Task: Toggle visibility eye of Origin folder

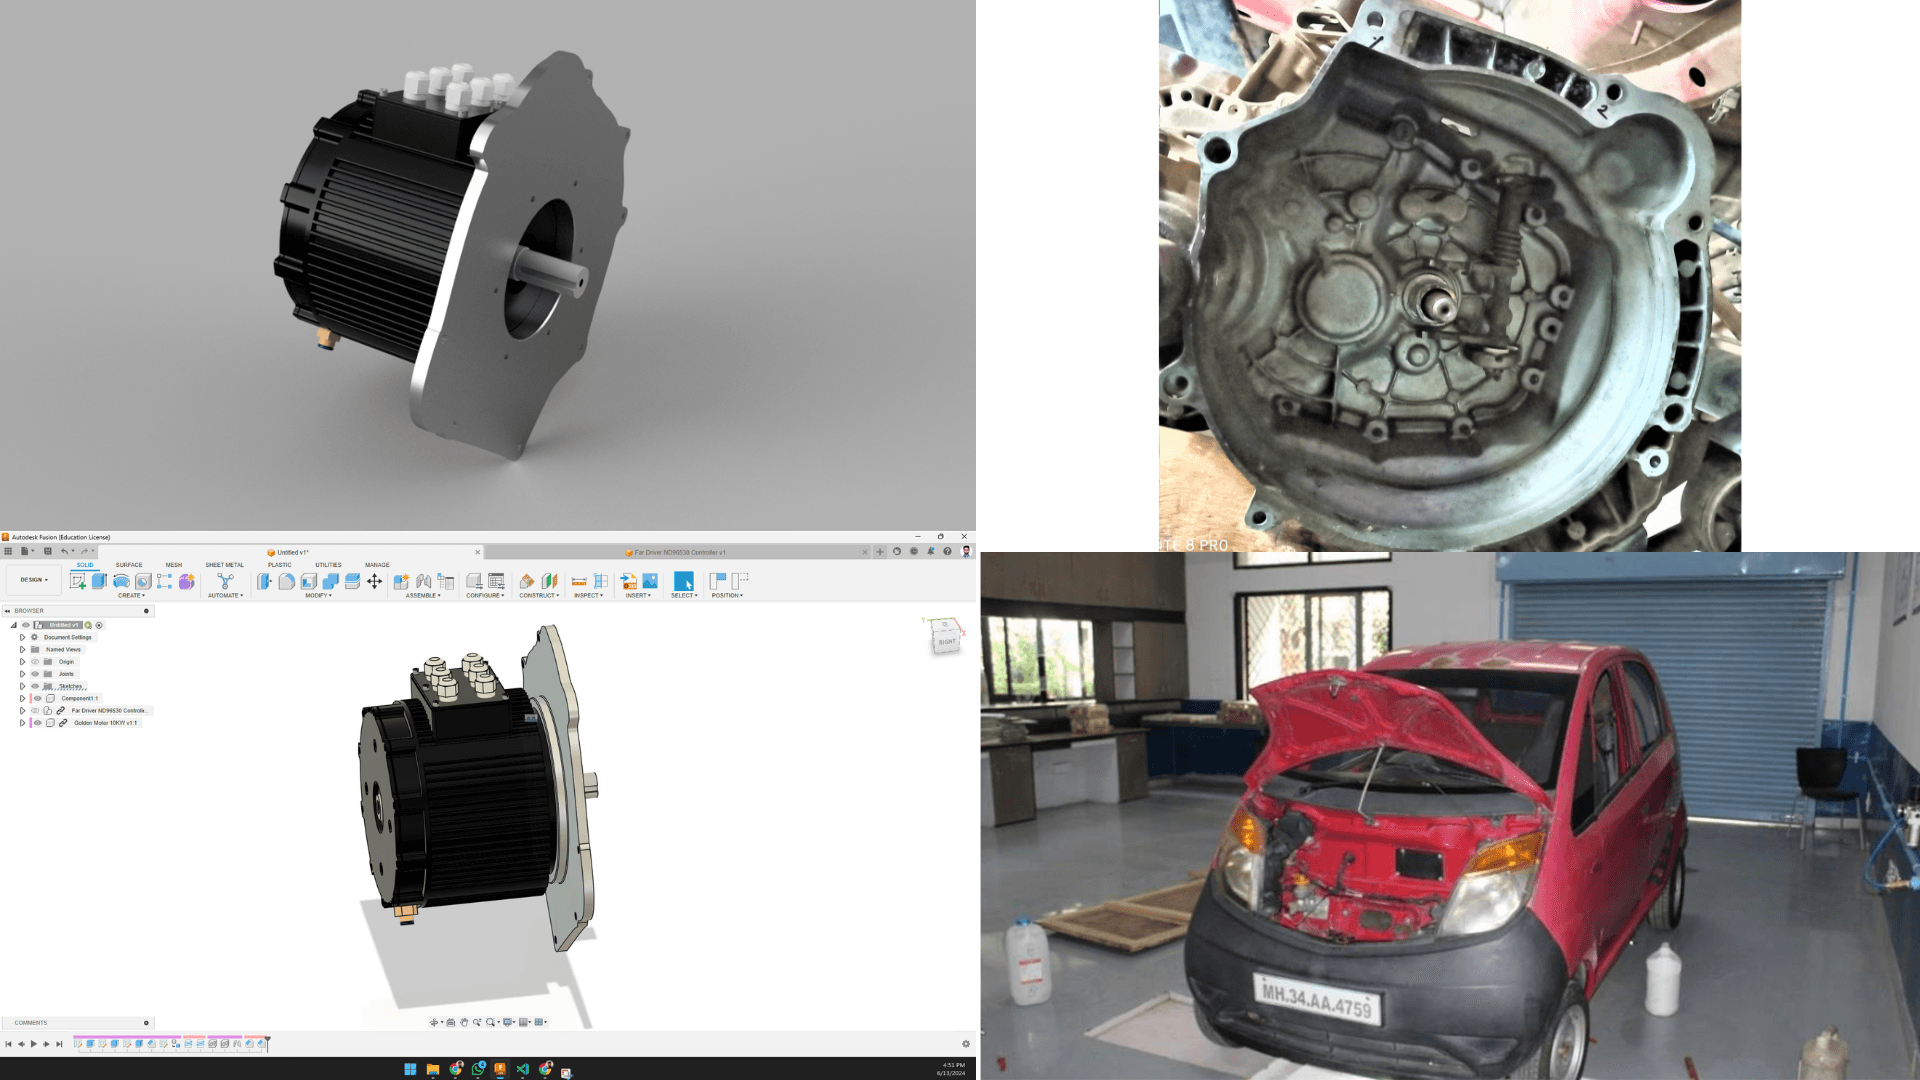Action: click(x=35, y=662)
